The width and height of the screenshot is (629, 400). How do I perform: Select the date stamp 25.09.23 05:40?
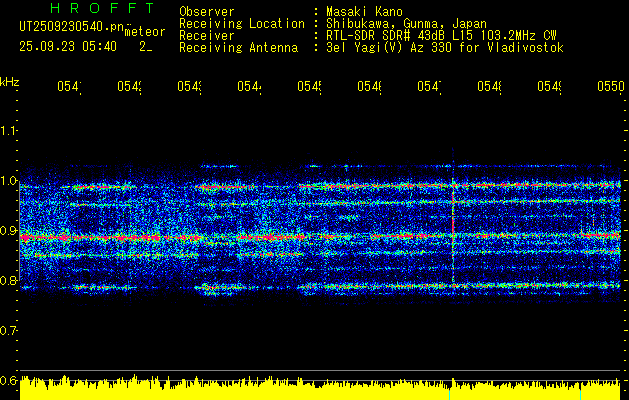tap(68, 47)
